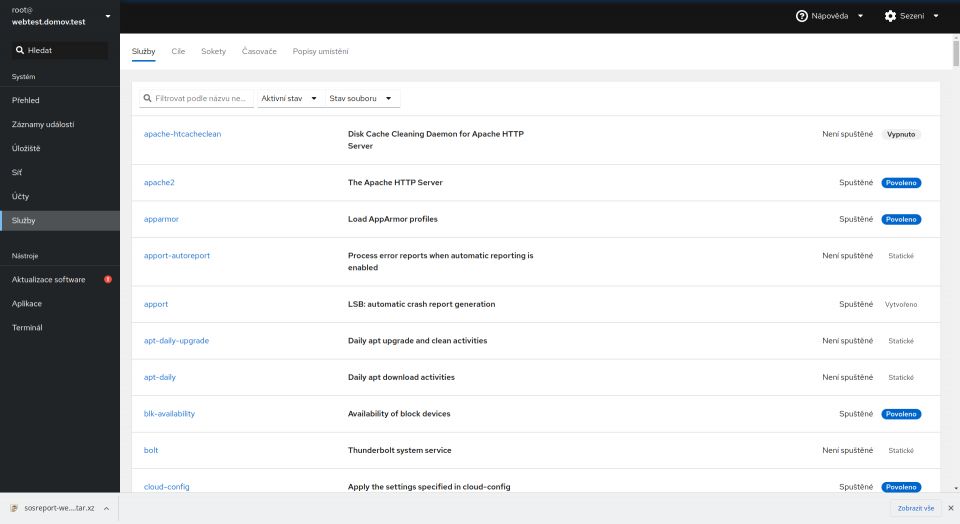Select Služby in the sidebar

tap(60, 220)
